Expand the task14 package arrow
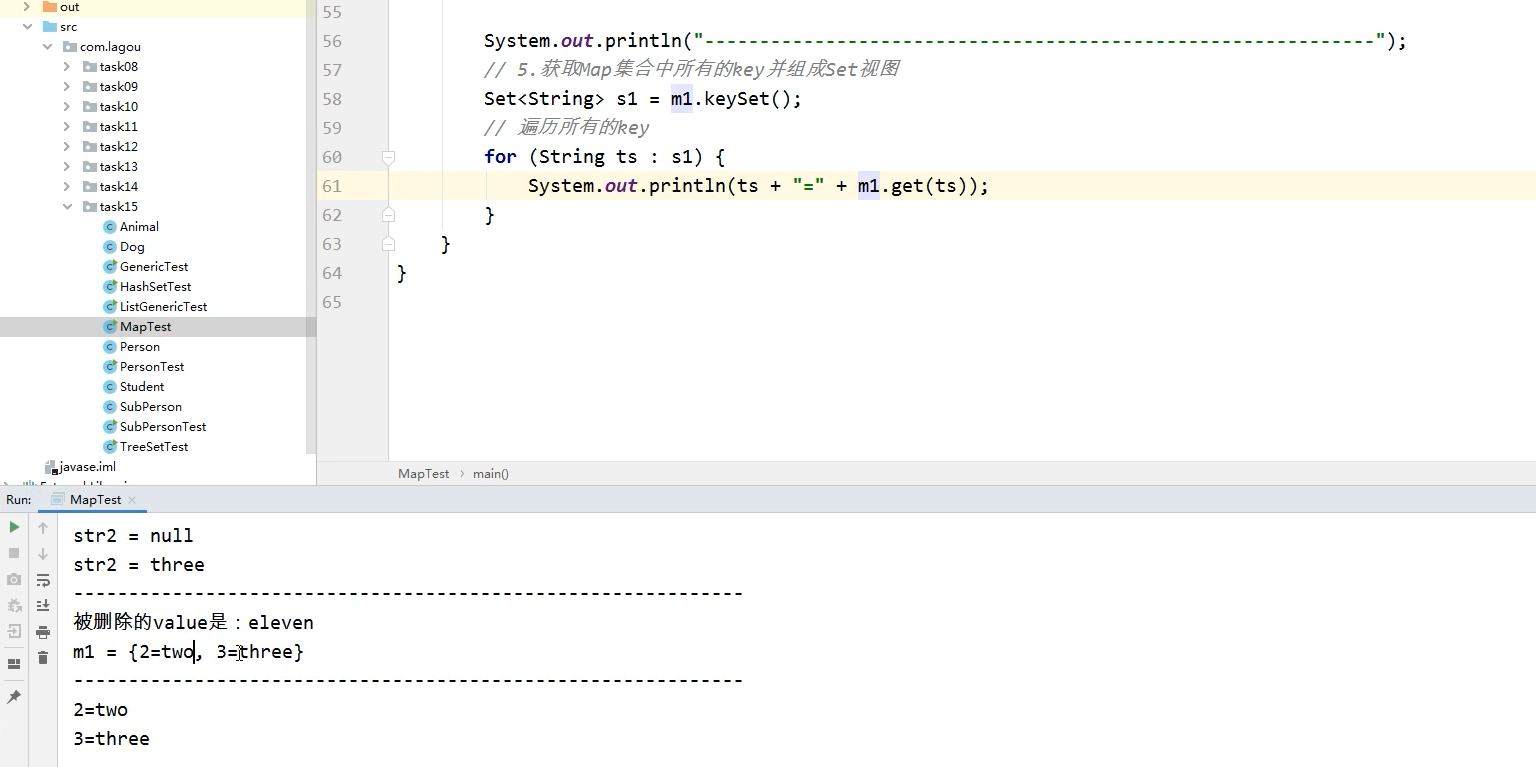The width and height of the screenshot is (1536, 767). pos(67,187)
